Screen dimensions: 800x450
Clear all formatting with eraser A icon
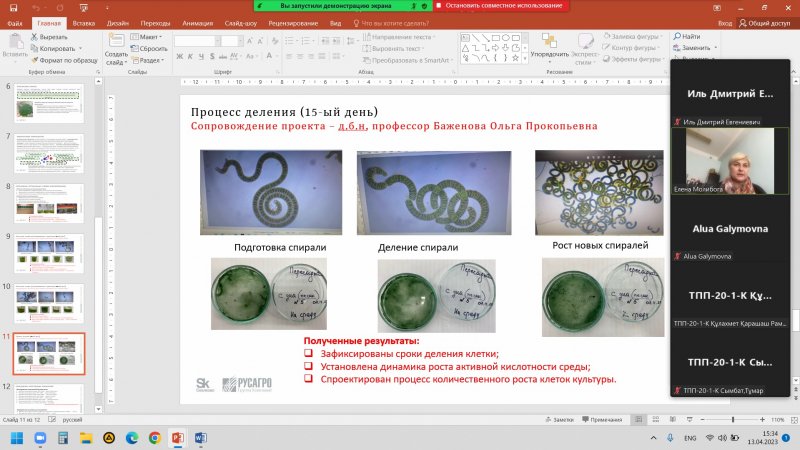pos(275,41)
